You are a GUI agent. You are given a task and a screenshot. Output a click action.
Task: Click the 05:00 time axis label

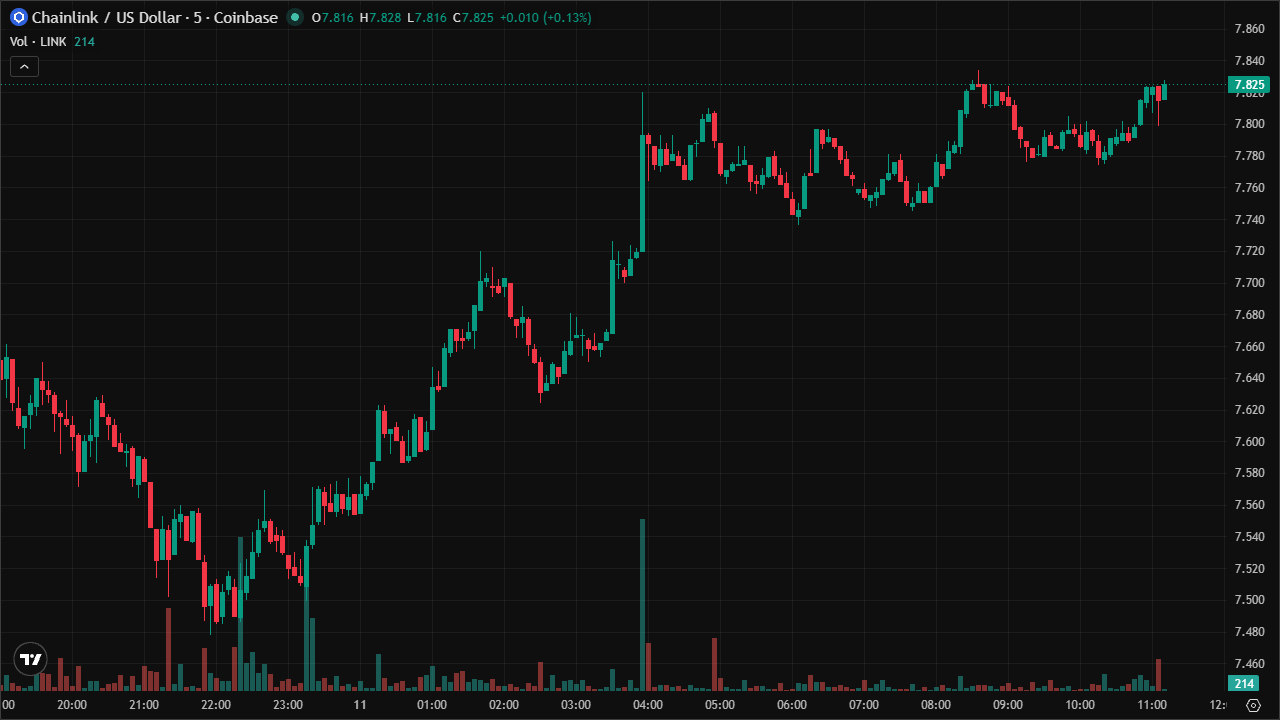[x=720, y=705]
